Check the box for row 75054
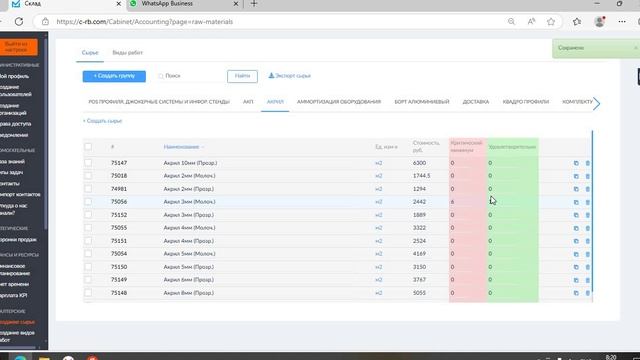The image size is (640, 360). point(88,254)
